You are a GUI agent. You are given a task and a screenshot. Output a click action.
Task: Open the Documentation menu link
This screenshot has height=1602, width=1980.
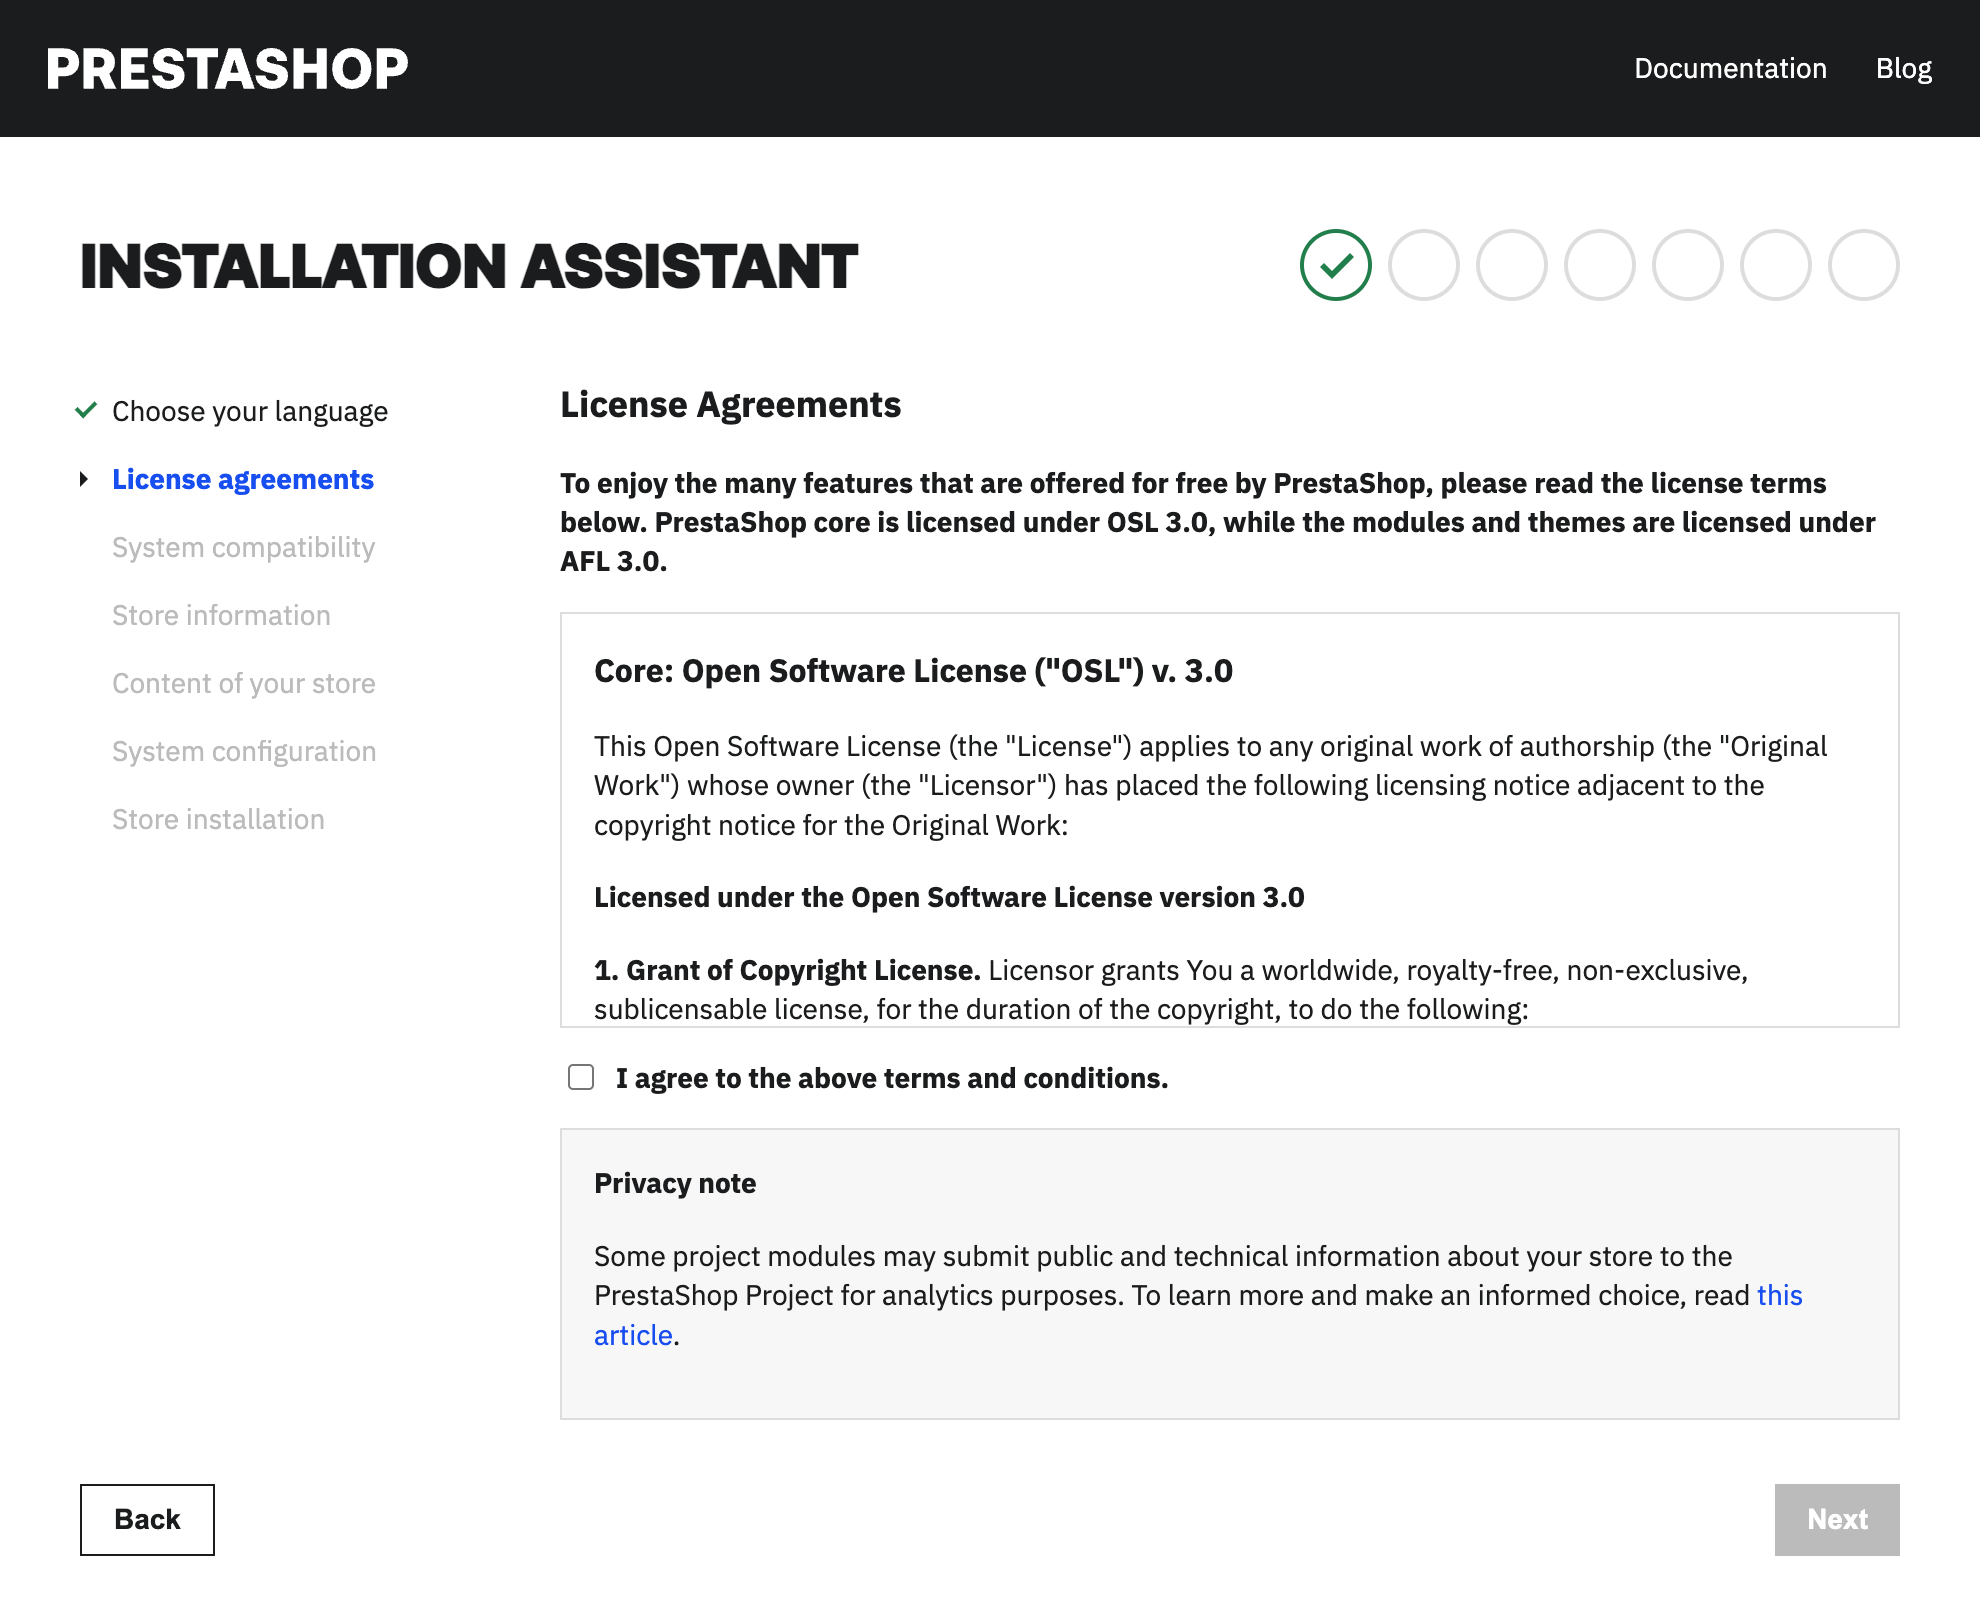pyautogui.click(x=1730, y=68)
